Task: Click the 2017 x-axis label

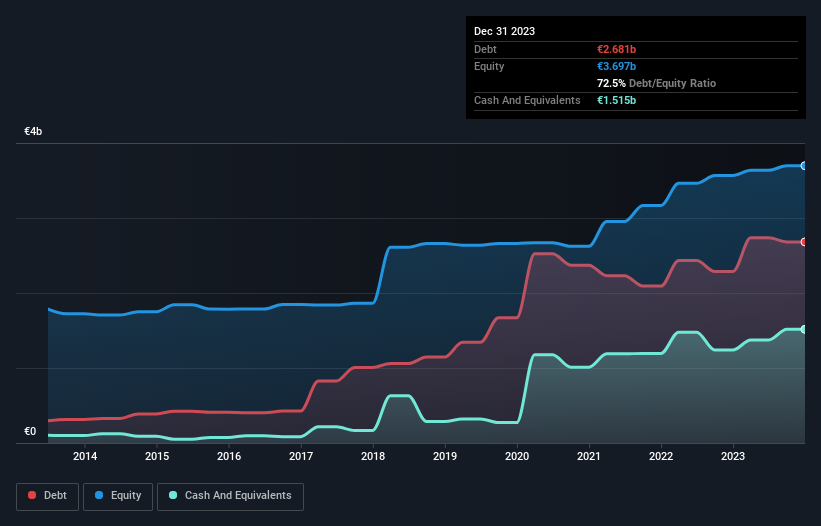Action: tap(301, 456)
